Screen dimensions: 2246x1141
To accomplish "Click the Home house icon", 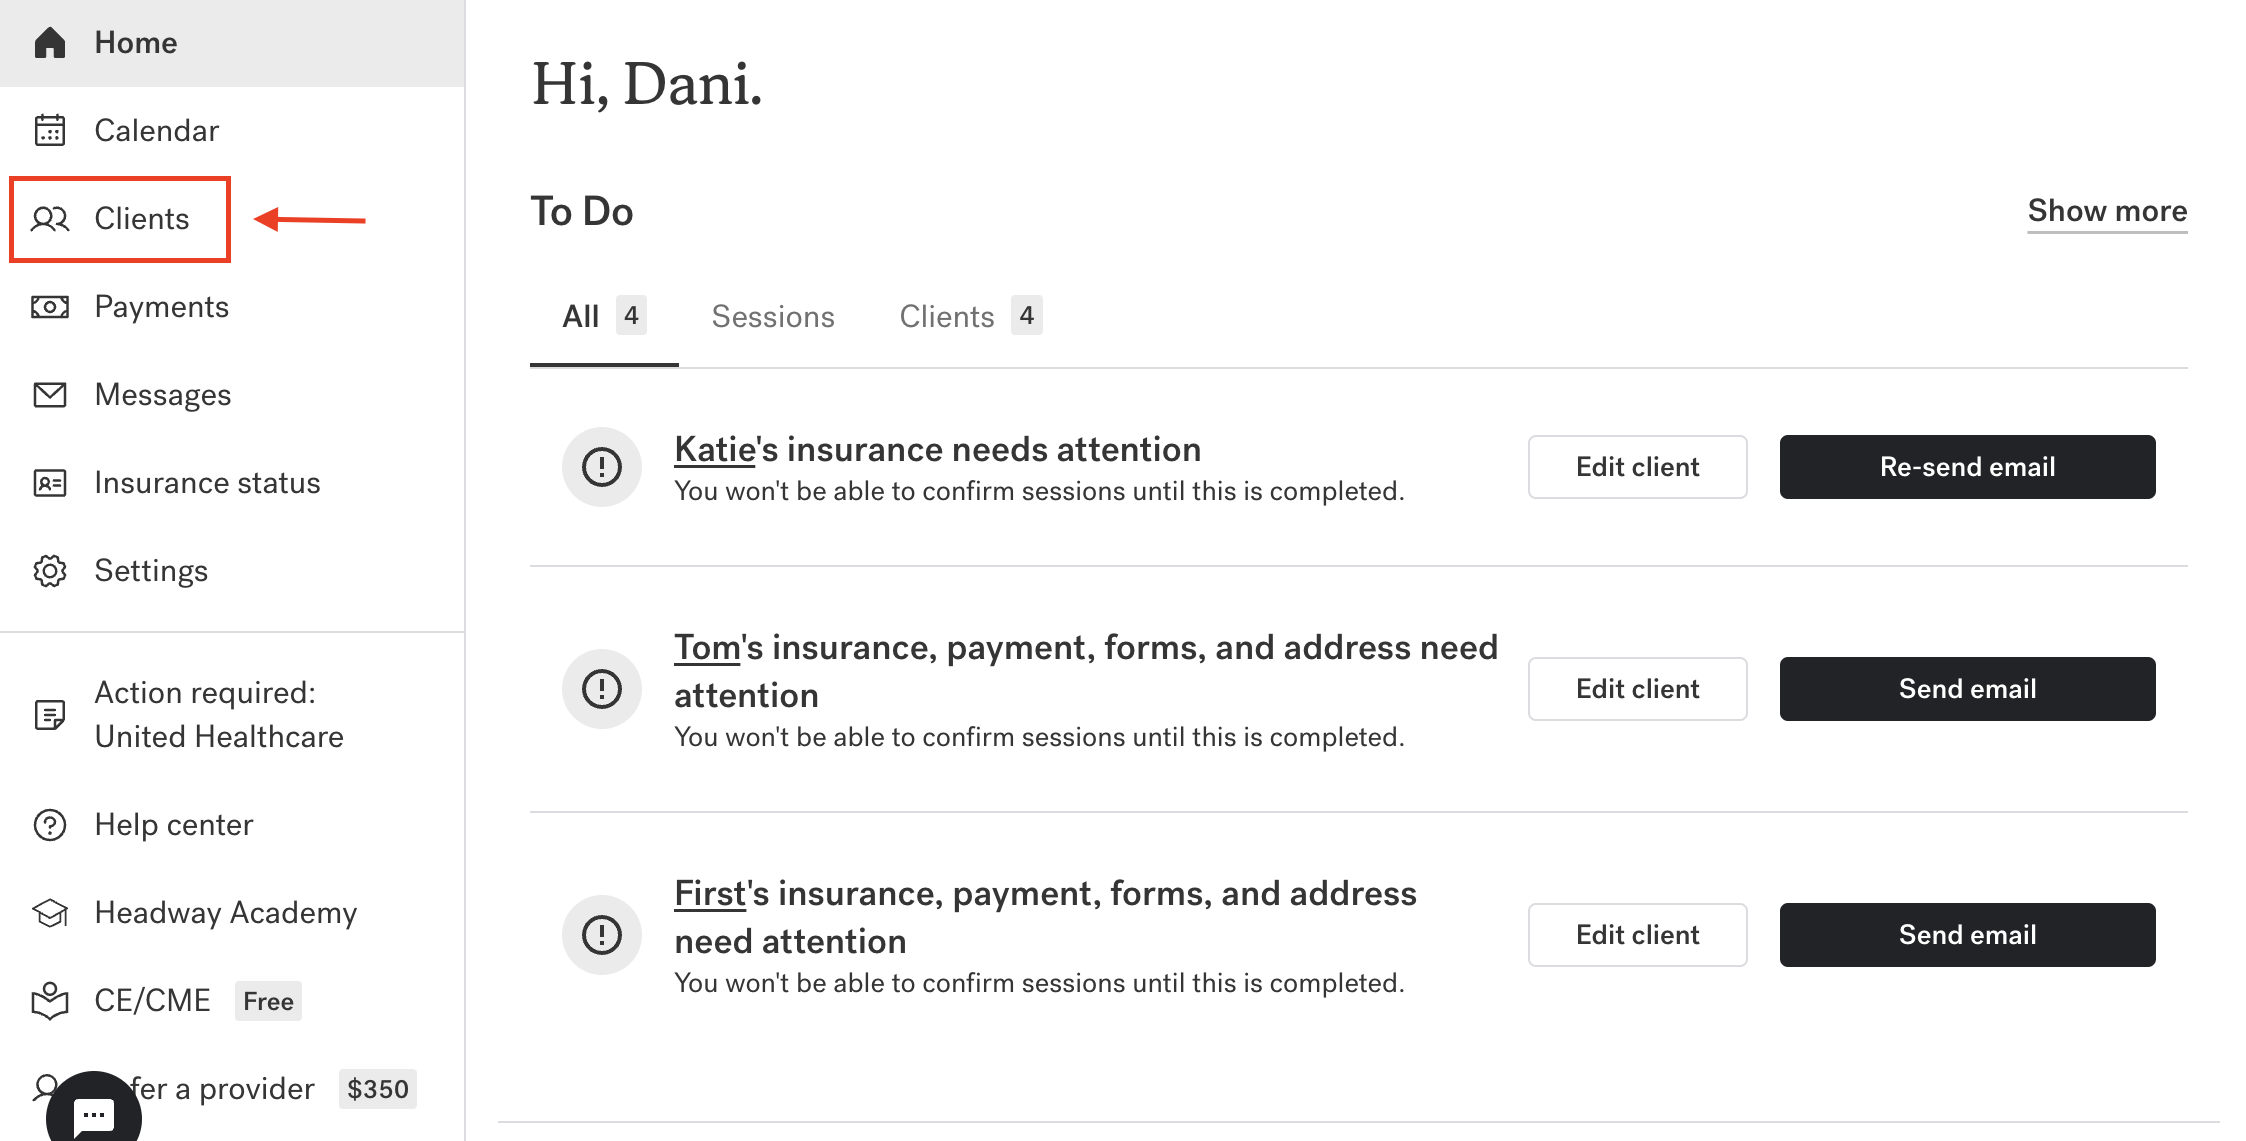I will [50, 43].
